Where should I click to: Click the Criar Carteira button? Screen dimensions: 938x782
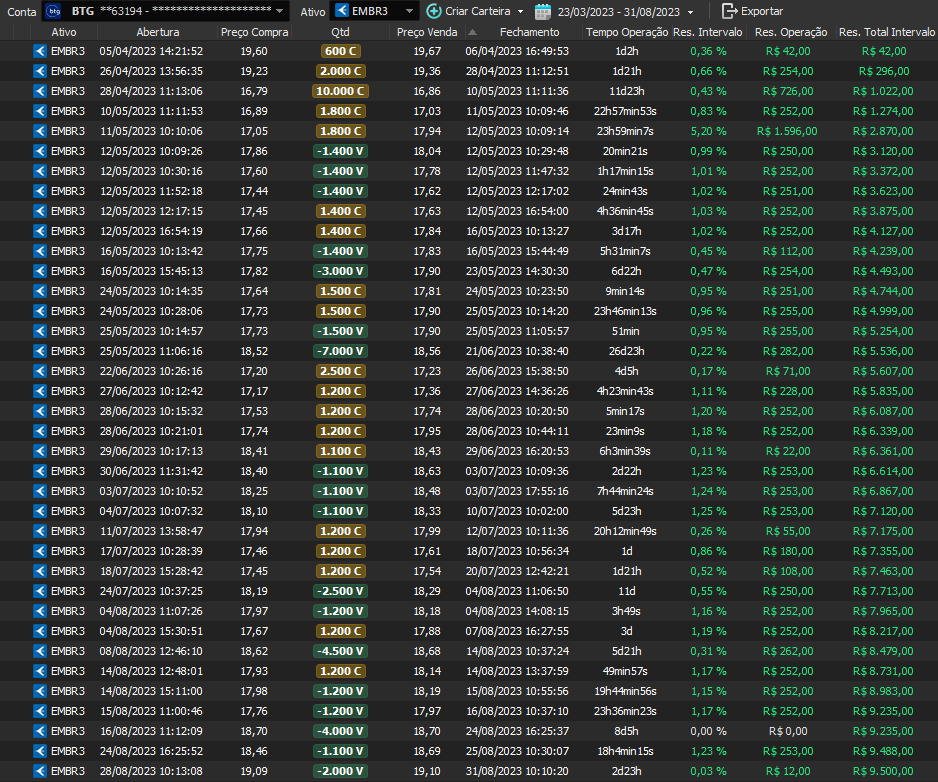coord(479,11)
